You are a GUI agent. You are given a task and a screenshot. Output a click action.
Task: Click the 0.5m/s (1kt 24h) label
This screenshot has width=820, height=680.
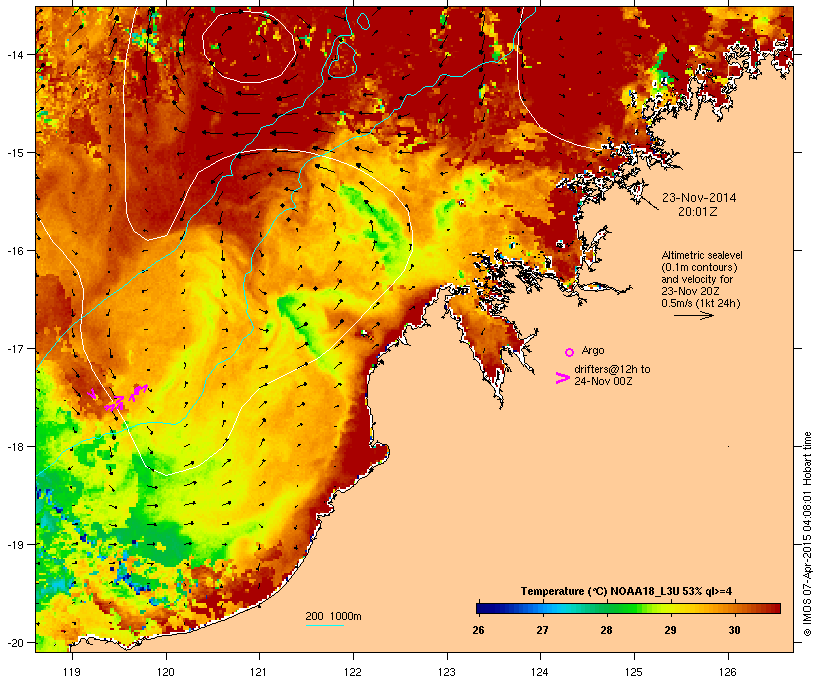coord(701,303)
